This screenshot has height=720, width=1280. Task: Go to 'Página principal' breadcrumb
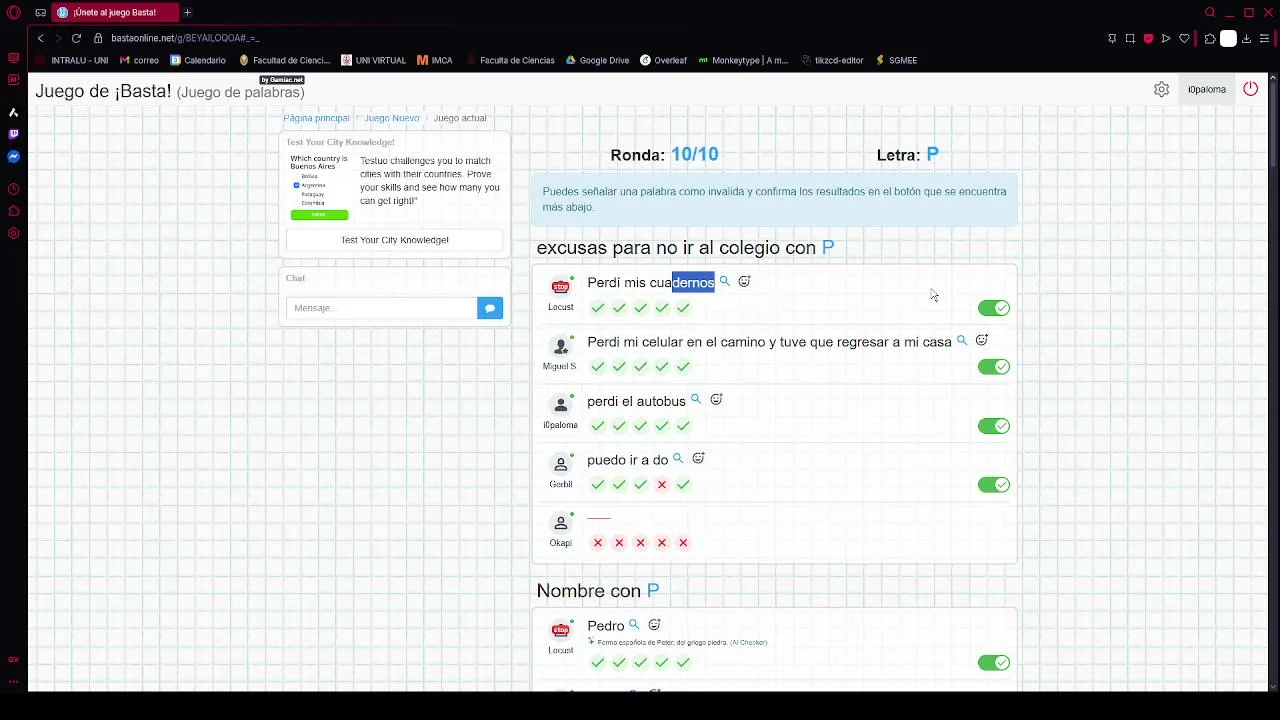pos(316,118)
